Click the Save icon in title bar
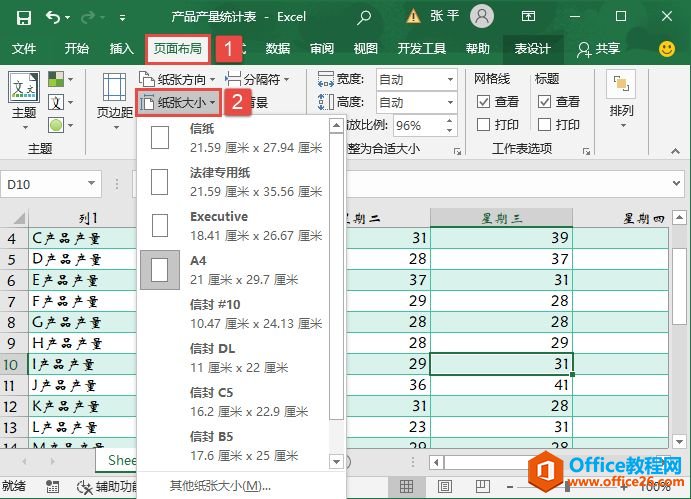Screen dimensions: 691x499 pos(23,18)
